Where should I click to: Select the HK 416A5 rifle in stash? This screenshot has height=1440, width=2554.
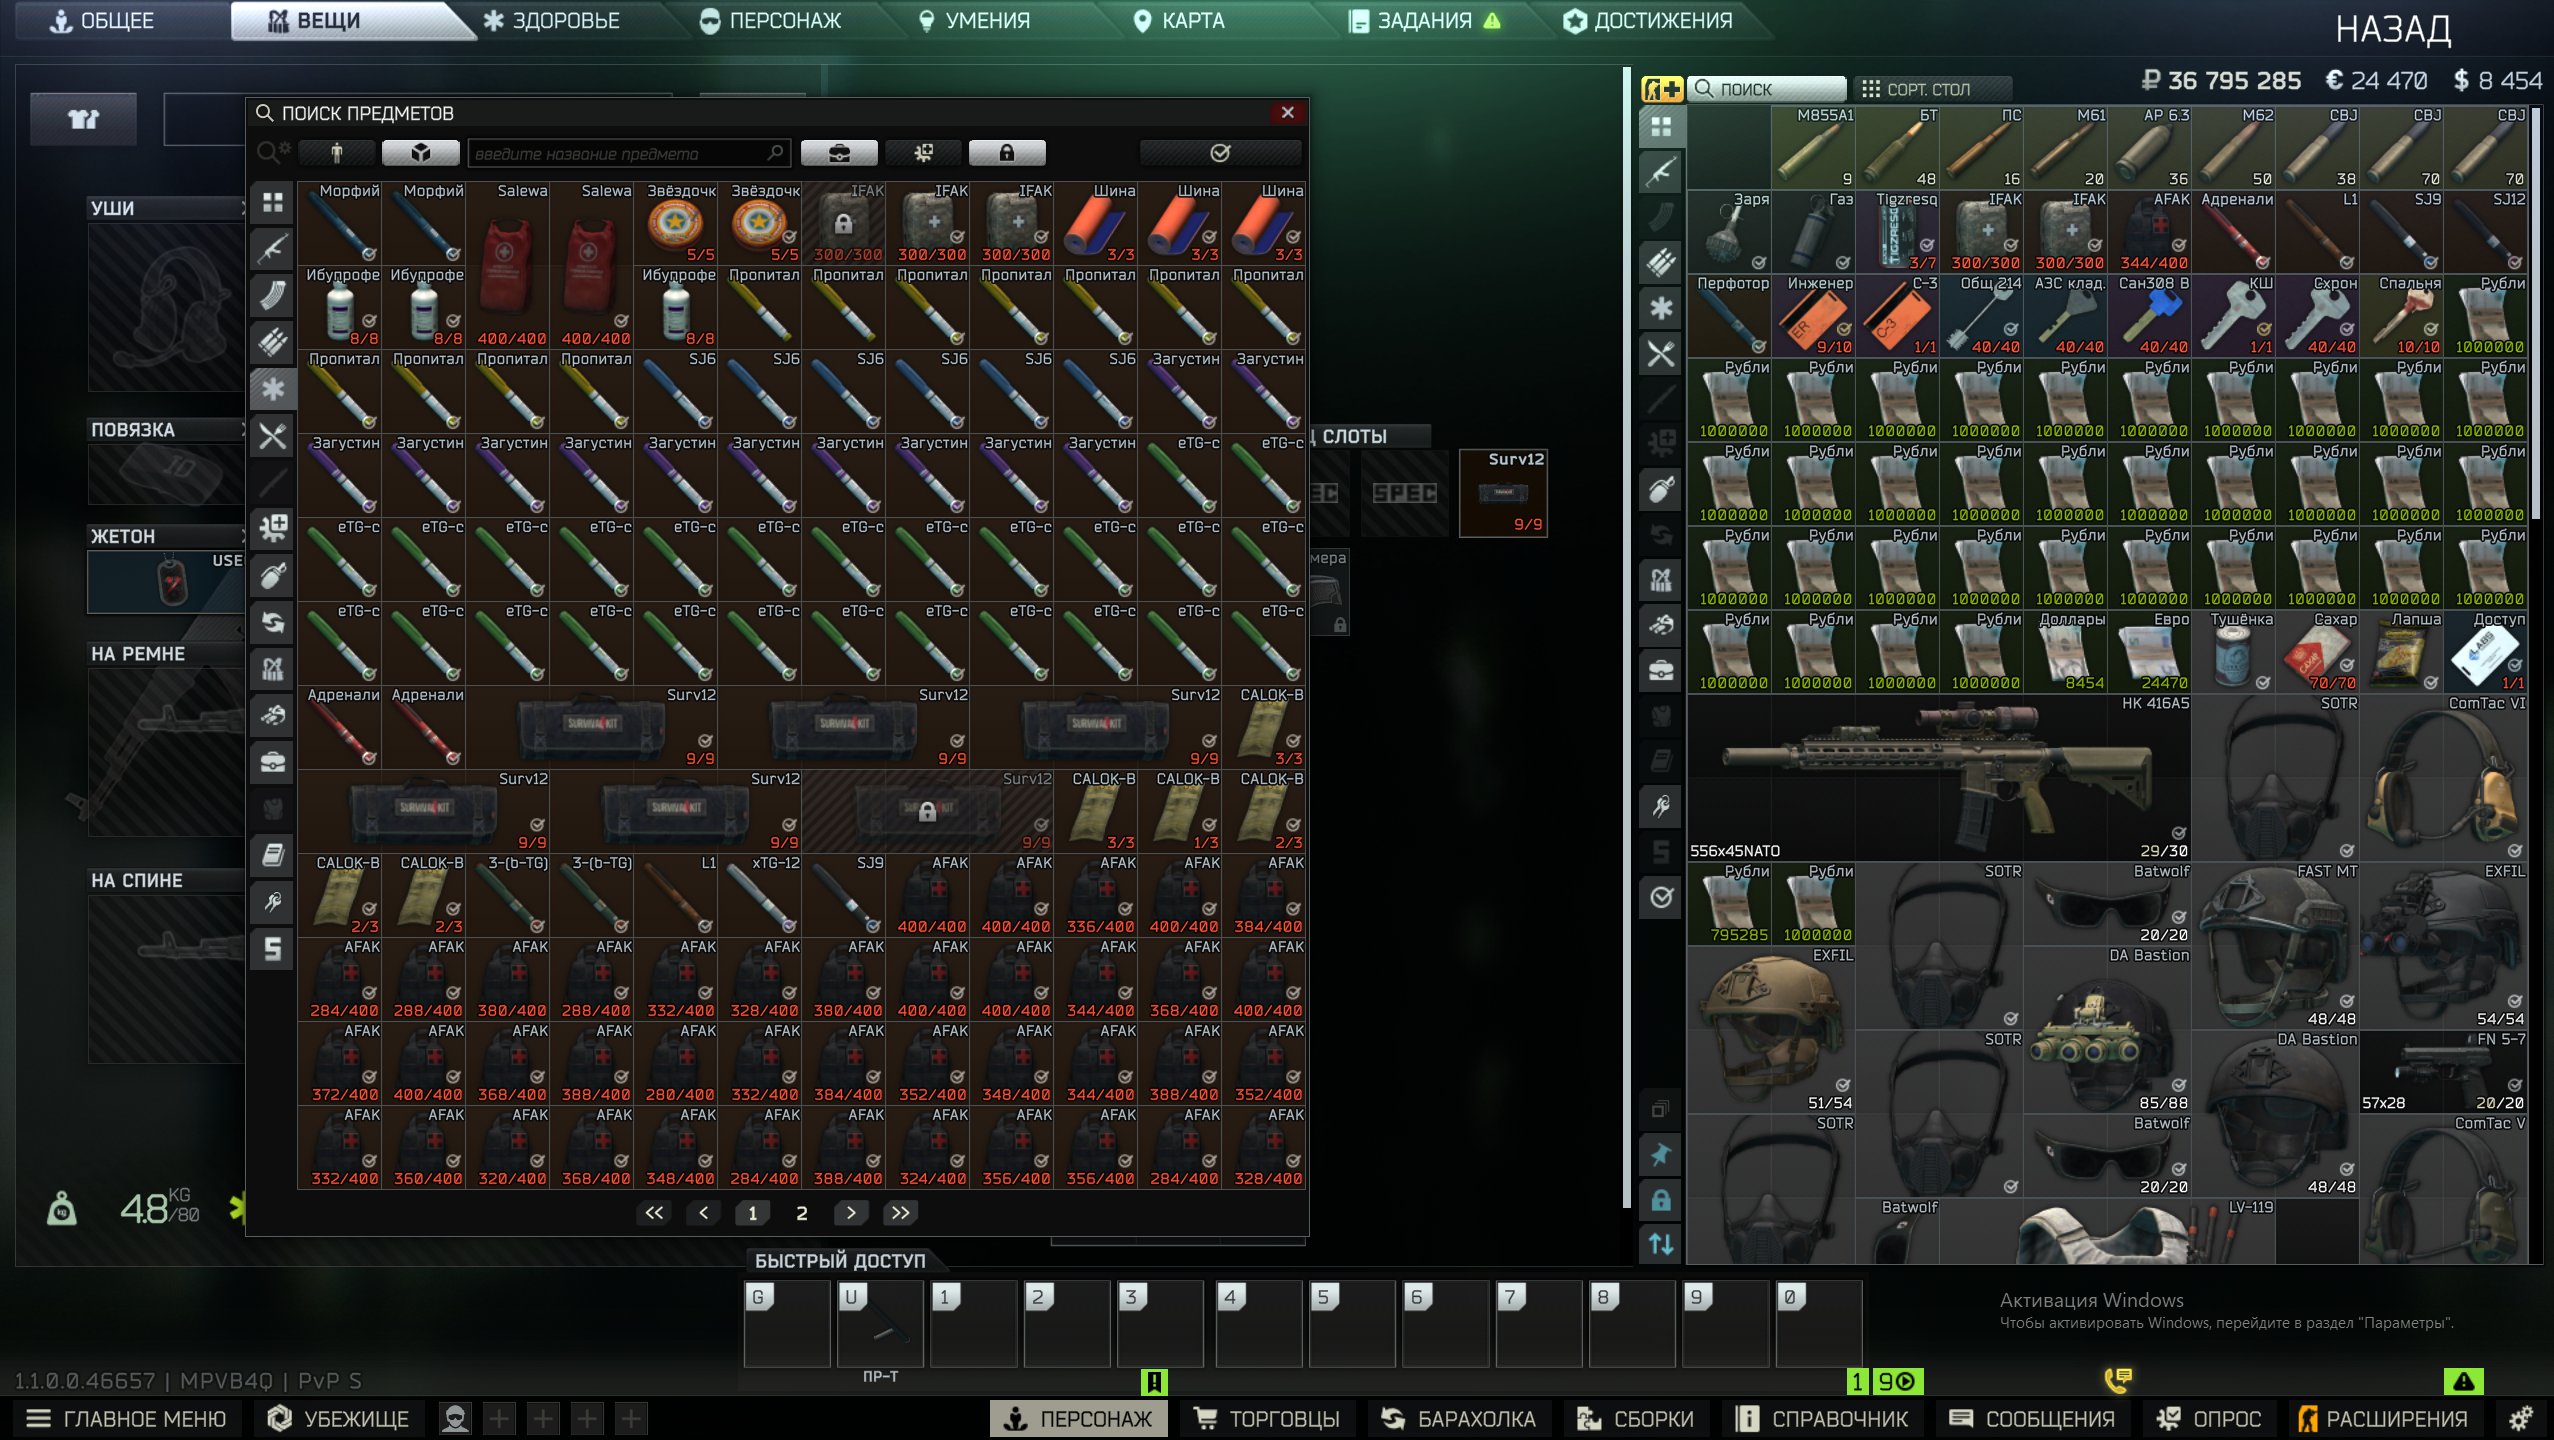click(x=1940, y=778)
